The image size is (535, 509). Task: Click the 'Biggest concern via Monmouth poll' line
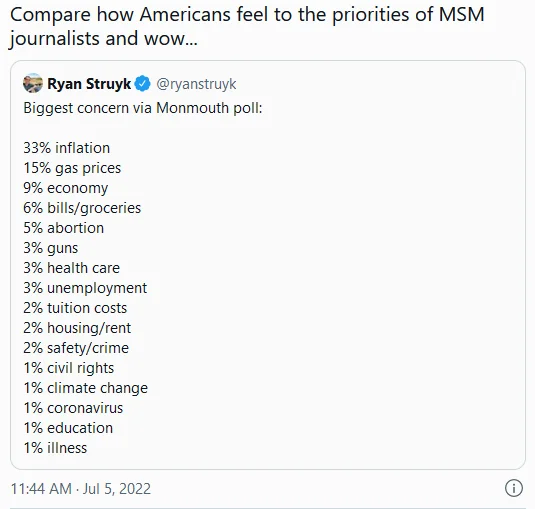143,108
